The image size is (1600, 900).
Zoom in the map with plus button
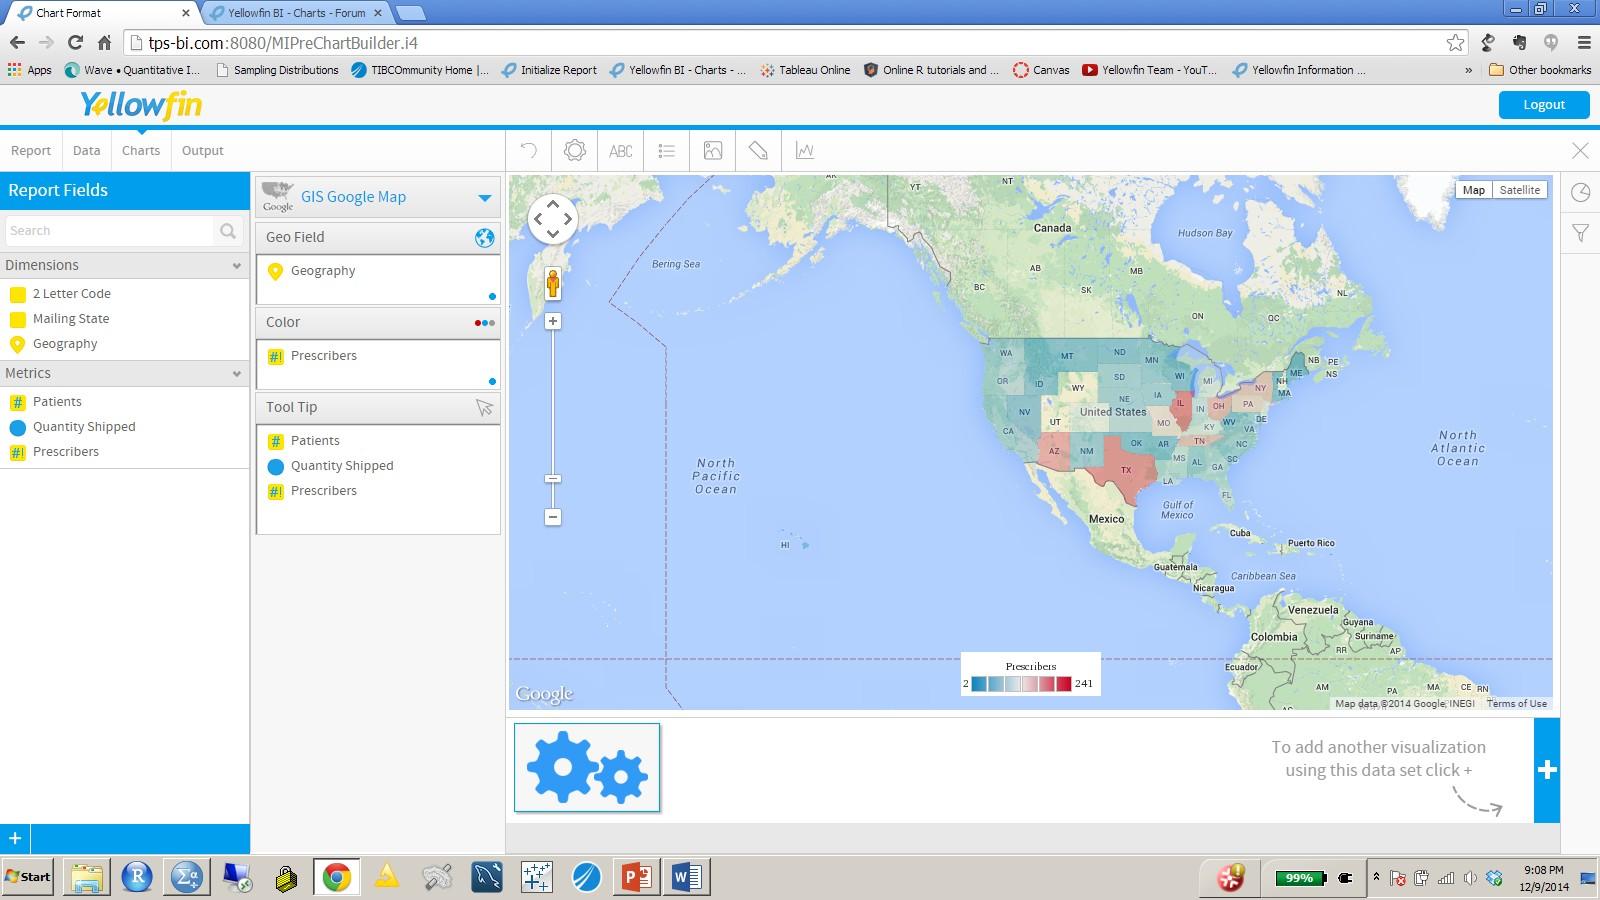[x=553, y=321]
